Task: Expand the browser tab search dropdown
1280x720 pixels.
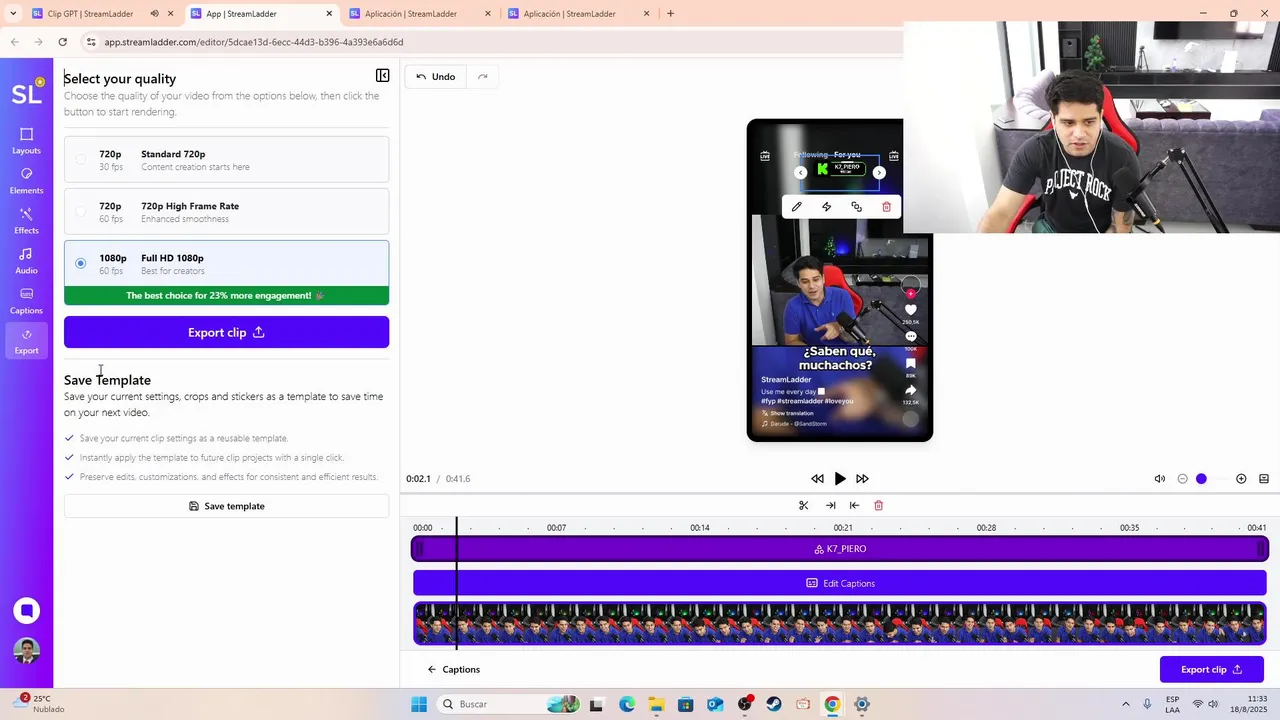Action: tap(12, 14)
